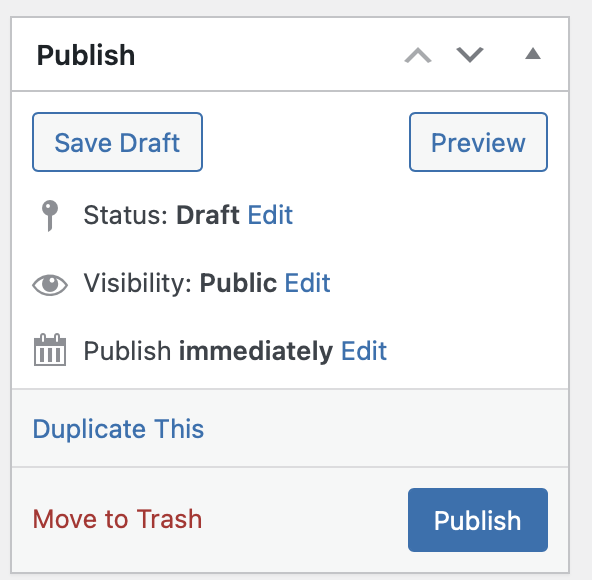Click the Visibility: Public label text
This screenshot has width=592, height=580.
click(180, 283)
